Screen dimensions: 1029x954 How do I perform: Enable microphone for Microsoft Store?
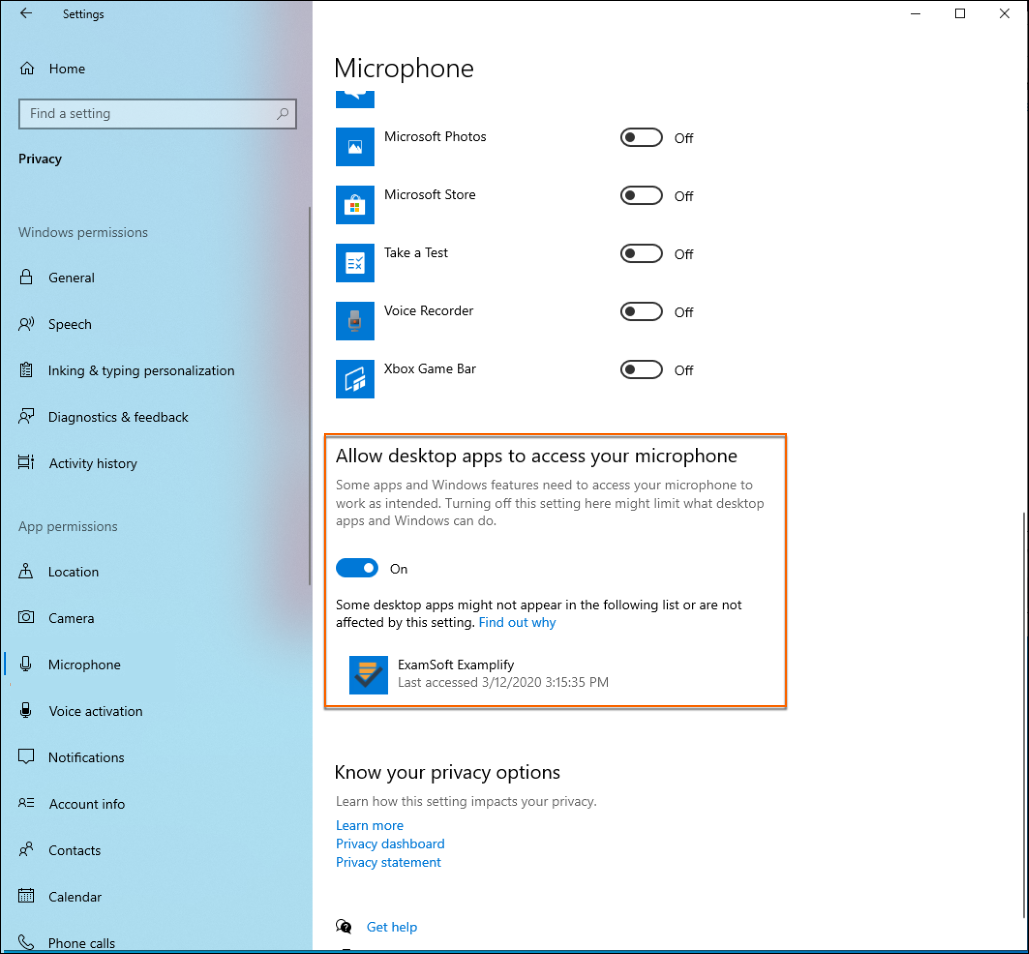tap(641, 196)
